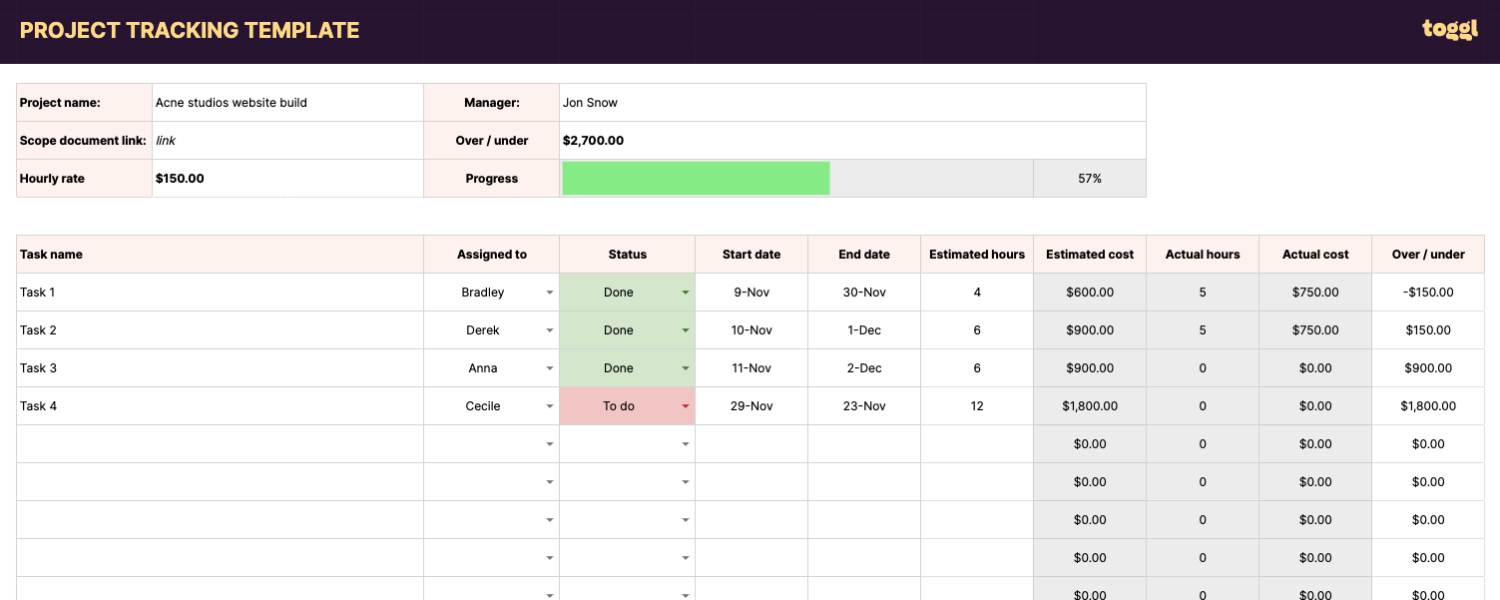
Task: Open status dropdown on the last visible row
Action: tap(684, 592)
